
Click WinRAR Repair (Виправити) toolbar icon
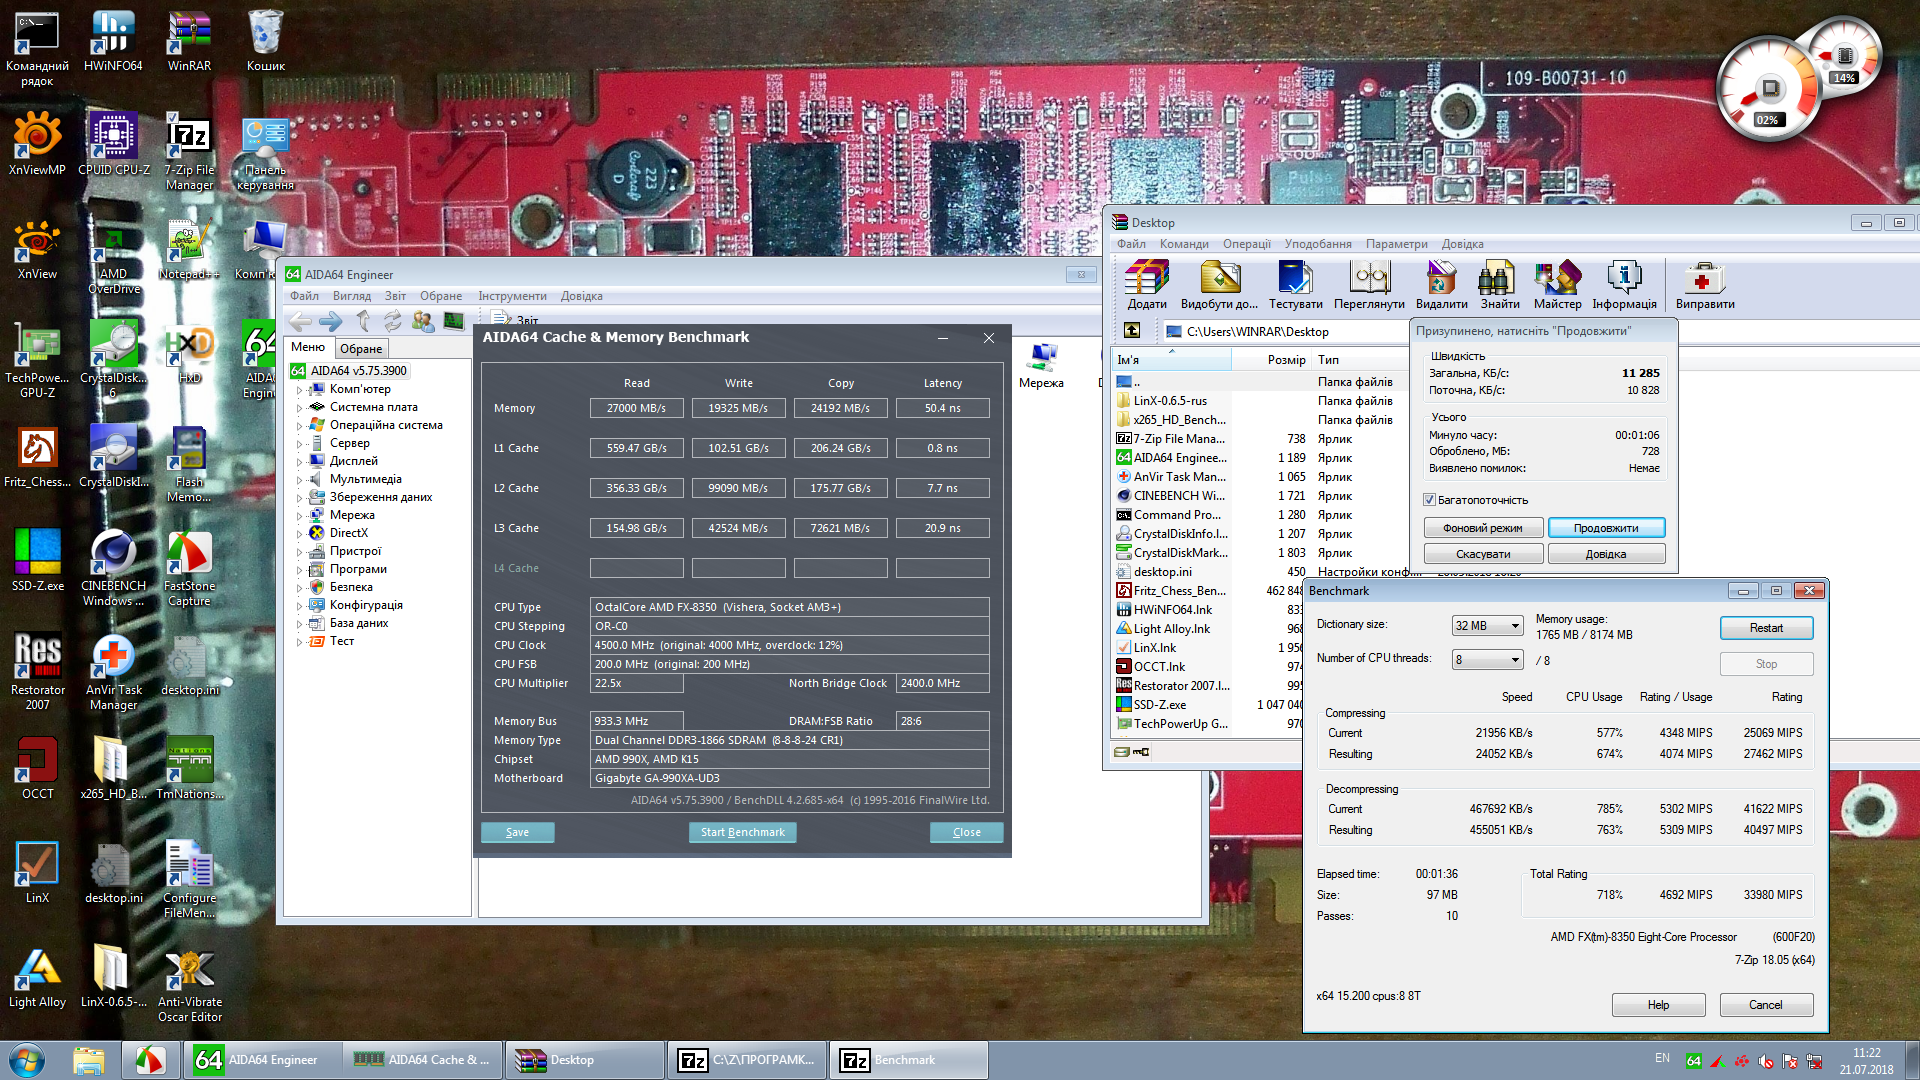click(x=1704, y=279)
